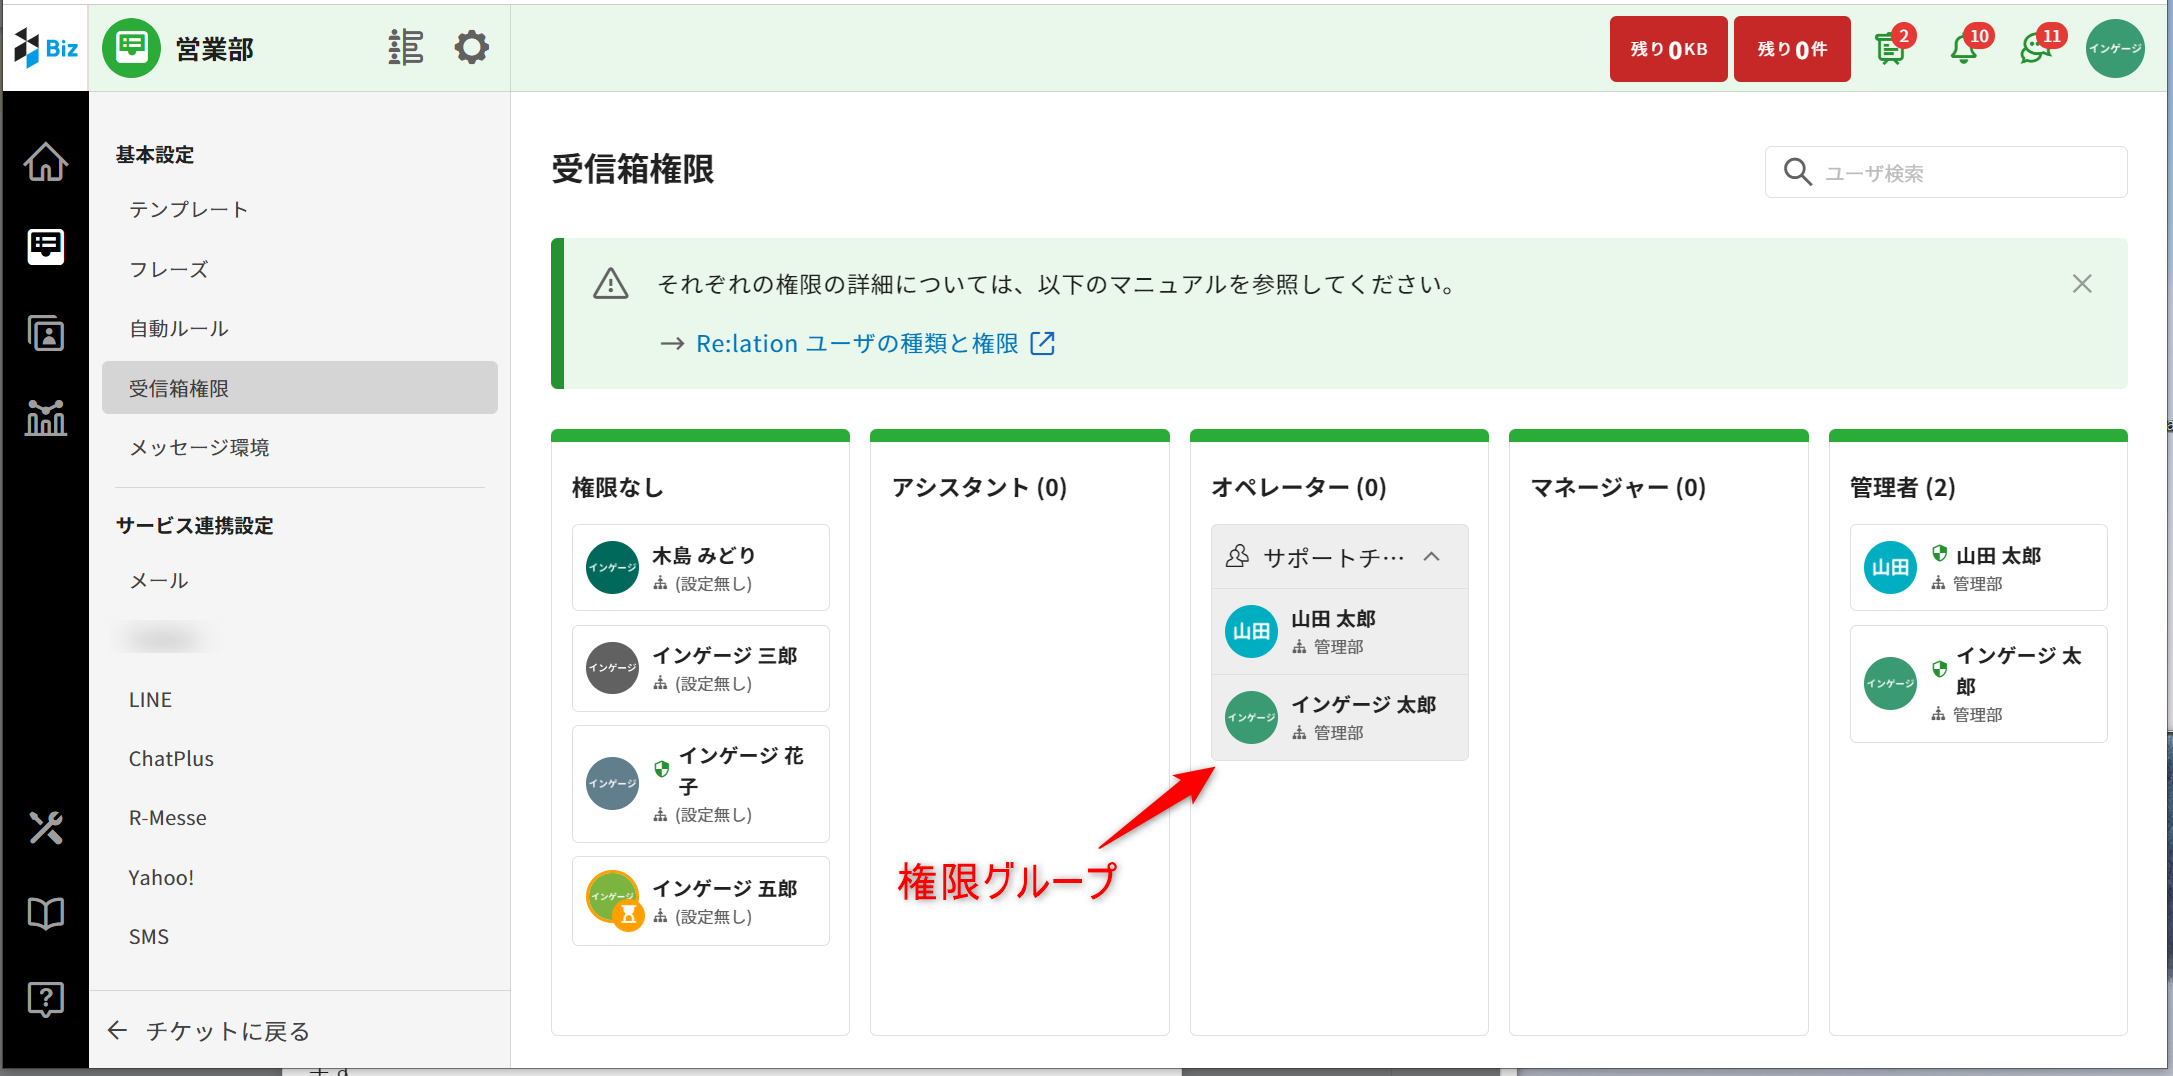Select 自動ルール in settings menu
This screenshot has height=1076, width=2173.
point(179,329)
